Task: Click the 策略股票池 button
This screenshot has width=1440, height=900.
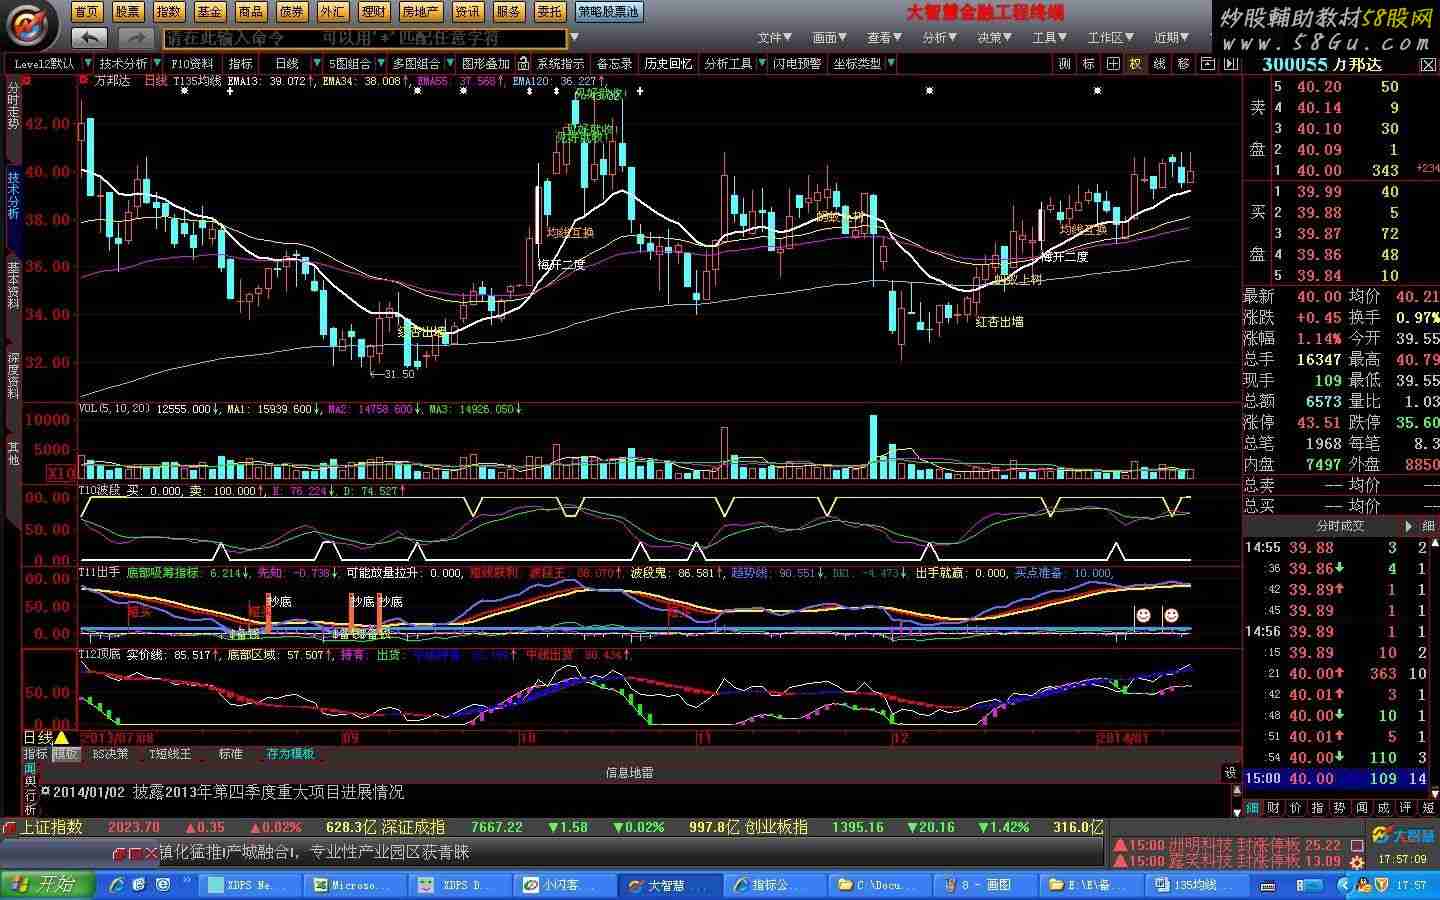Action: click(x=608, y=12)
